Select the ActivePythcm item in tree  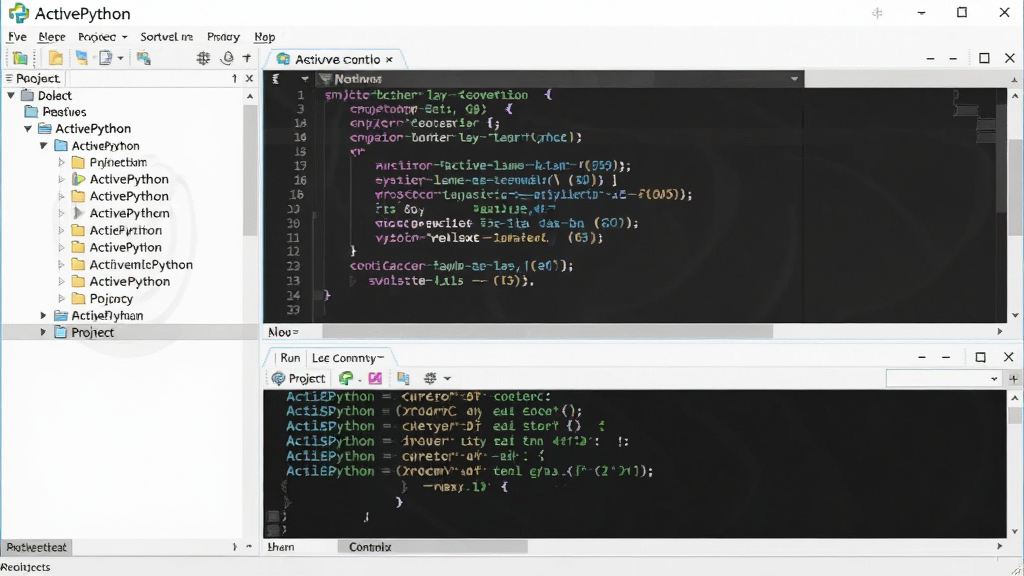click(120, 213)
